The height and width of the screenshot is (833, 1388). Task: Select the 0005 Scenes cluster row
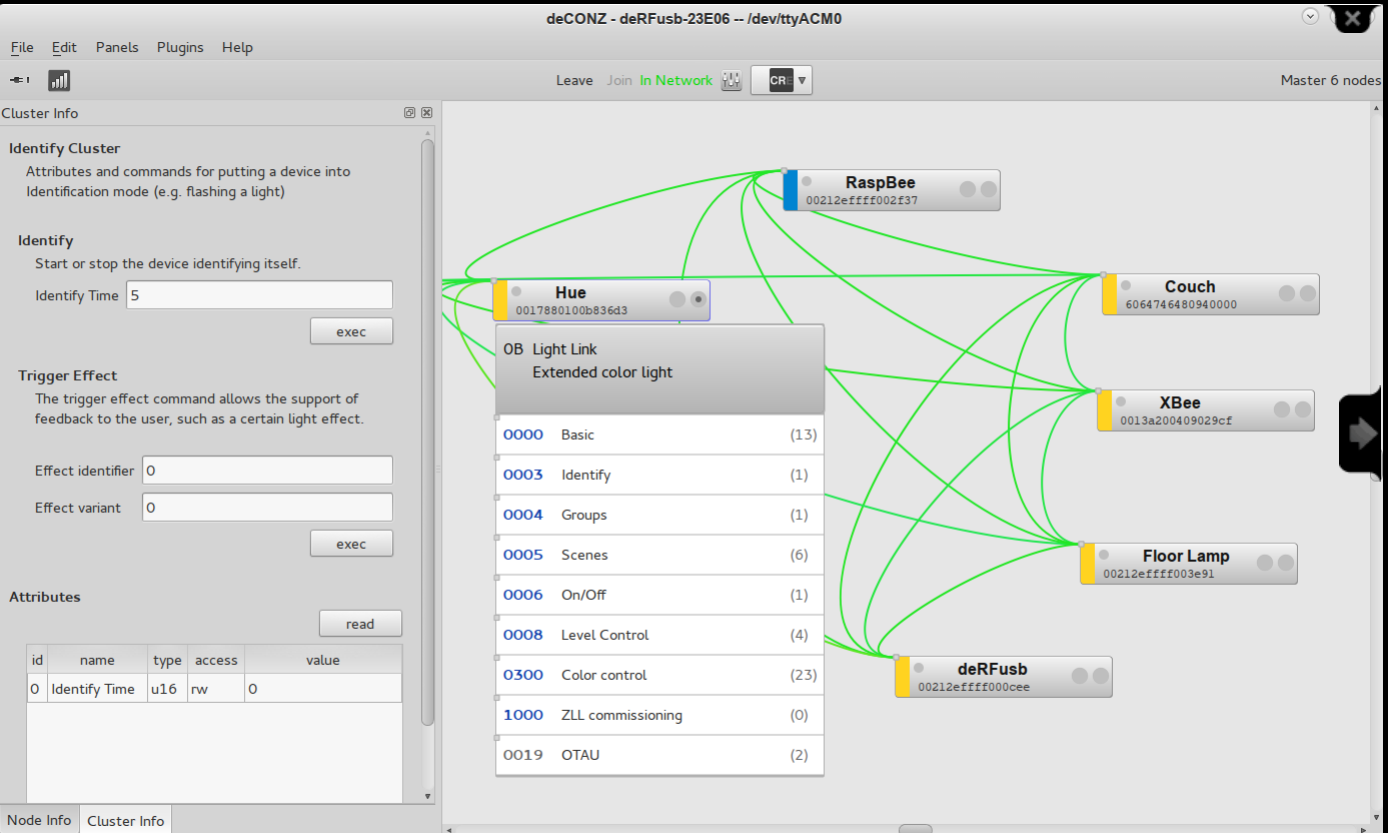[x=660, y=555]
